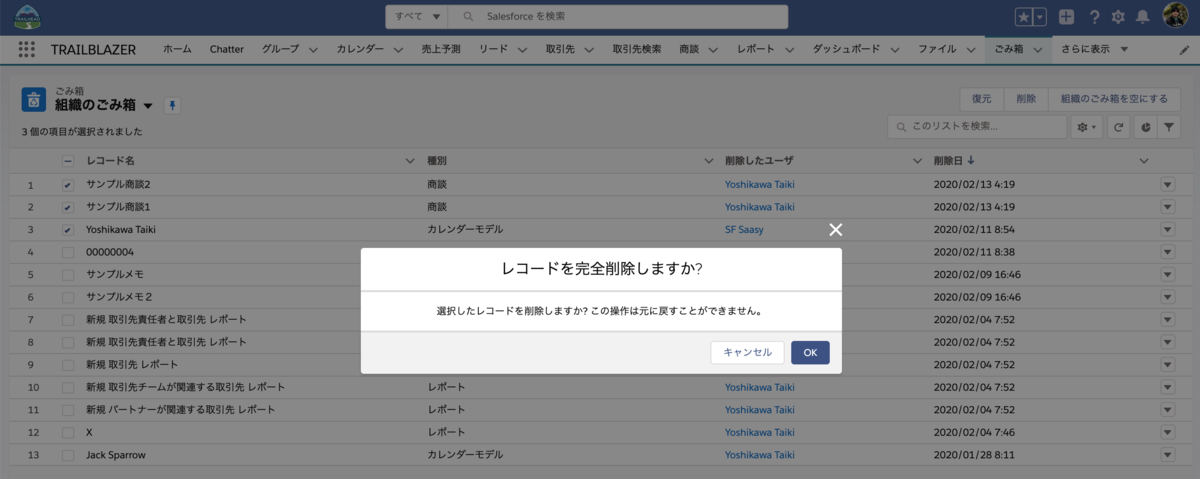Expand the さらに表示 menu
Image resolution: width=1200 pixels, height=479 pixels.
1094,49
